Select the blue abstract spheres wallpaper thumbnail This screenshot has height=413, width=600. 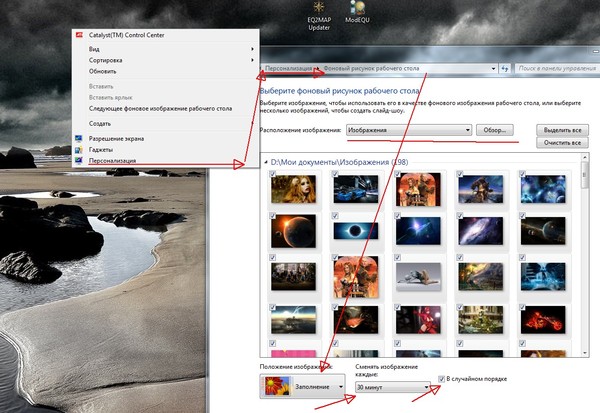[x=543, y=189]
